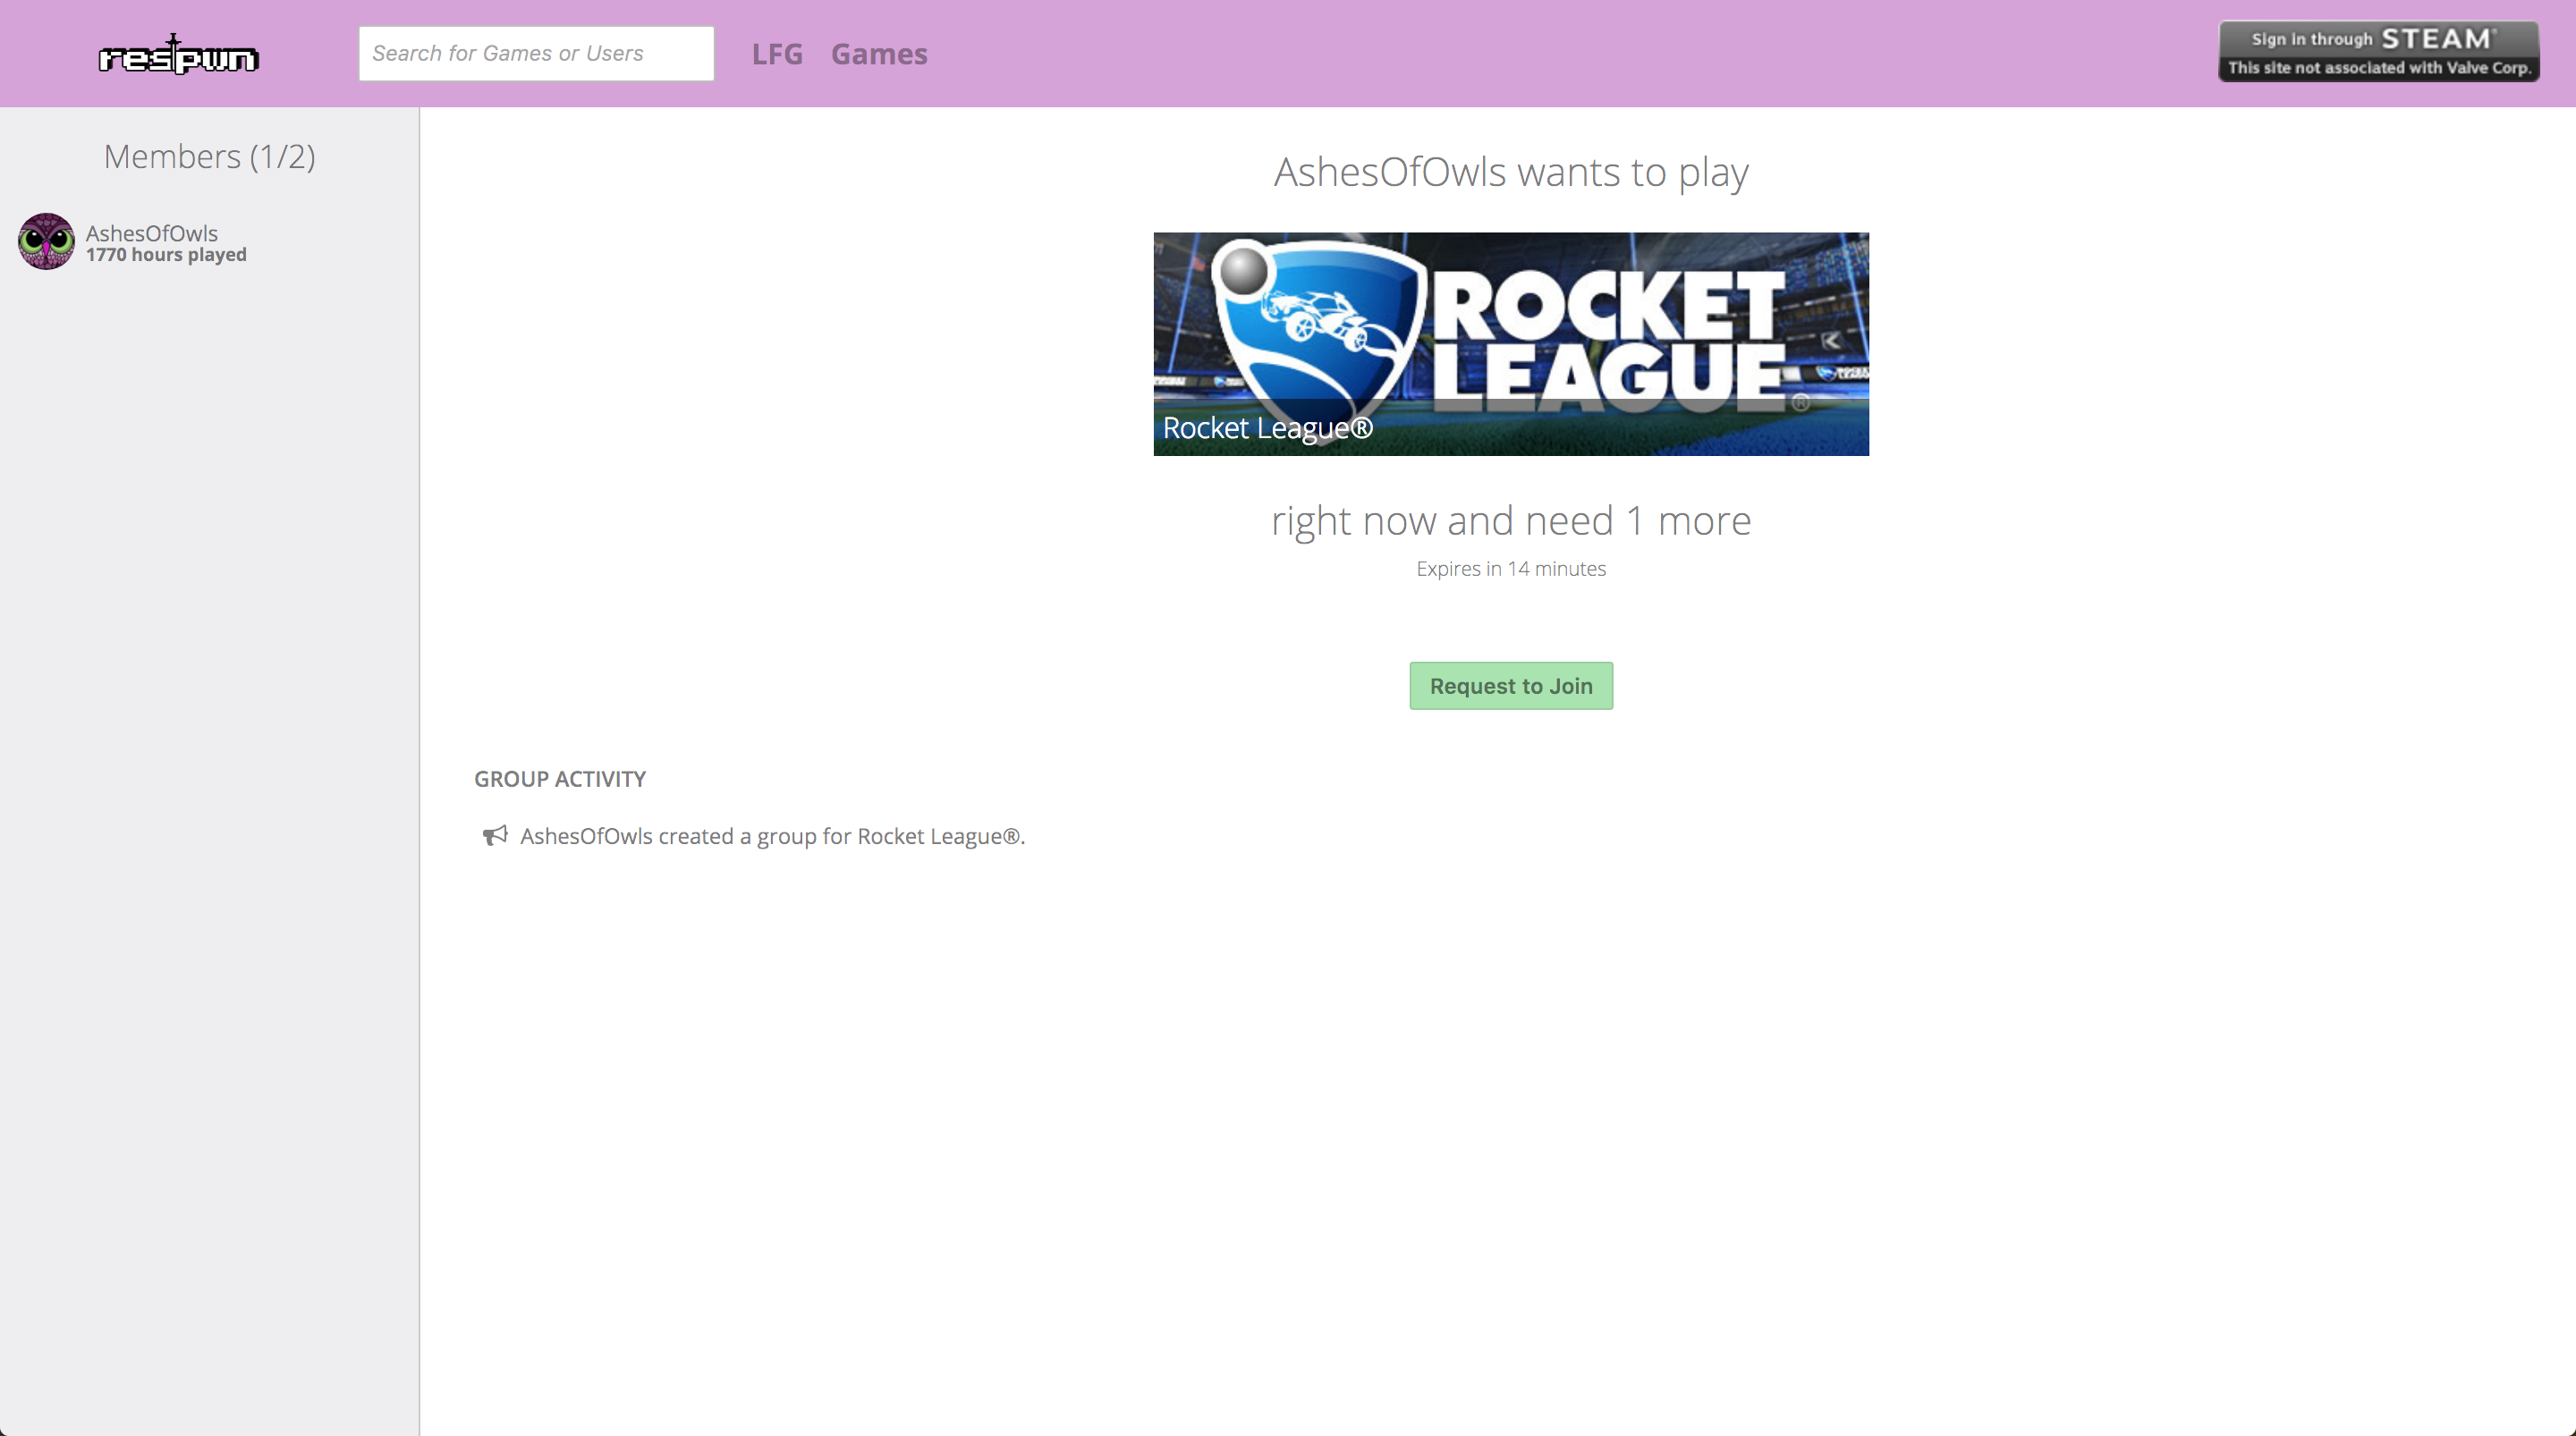Click the 'created a group' activity entry
Screen dimensions: 2576x1436
[772, 836]
